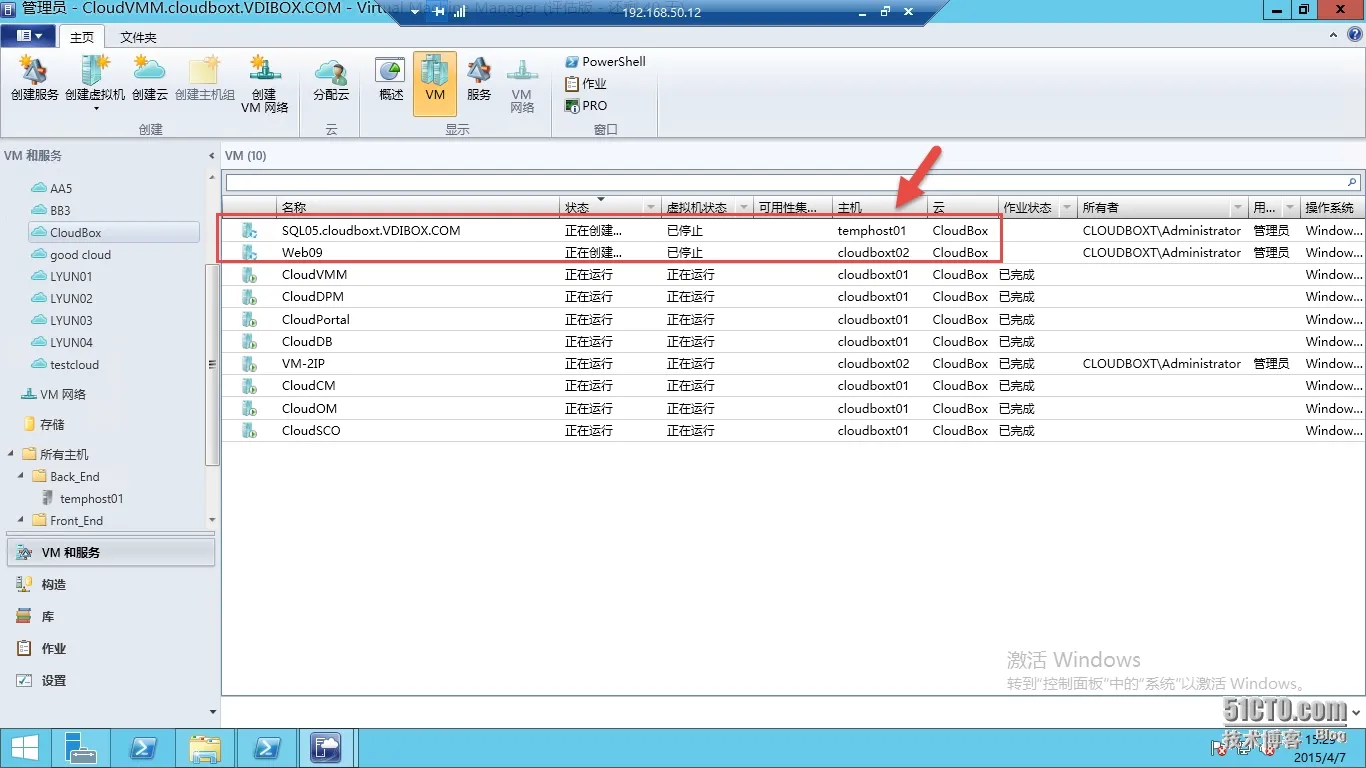Open the 虚拟机状态 column filter dropdown
Screen dimensions: 1366x768
click(743, 208)
